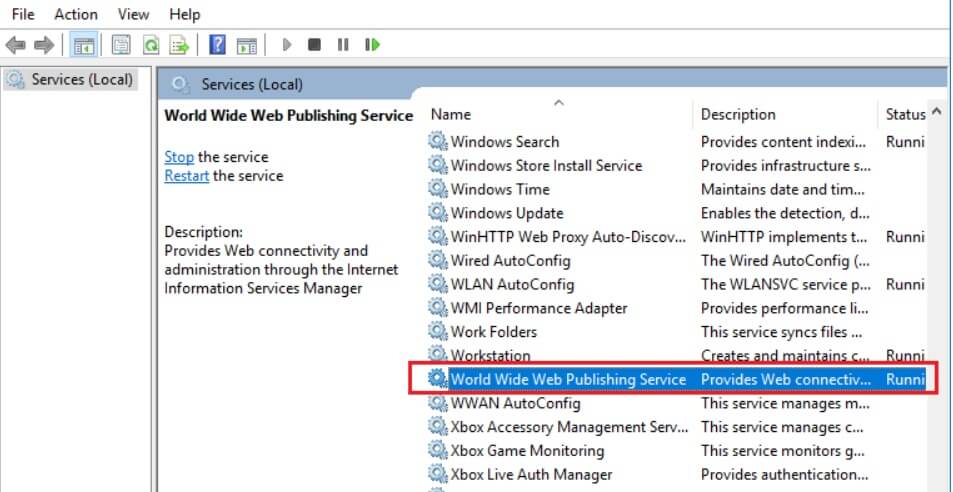Select the WMI Performance Adapter service name

(x=538, y=308)
